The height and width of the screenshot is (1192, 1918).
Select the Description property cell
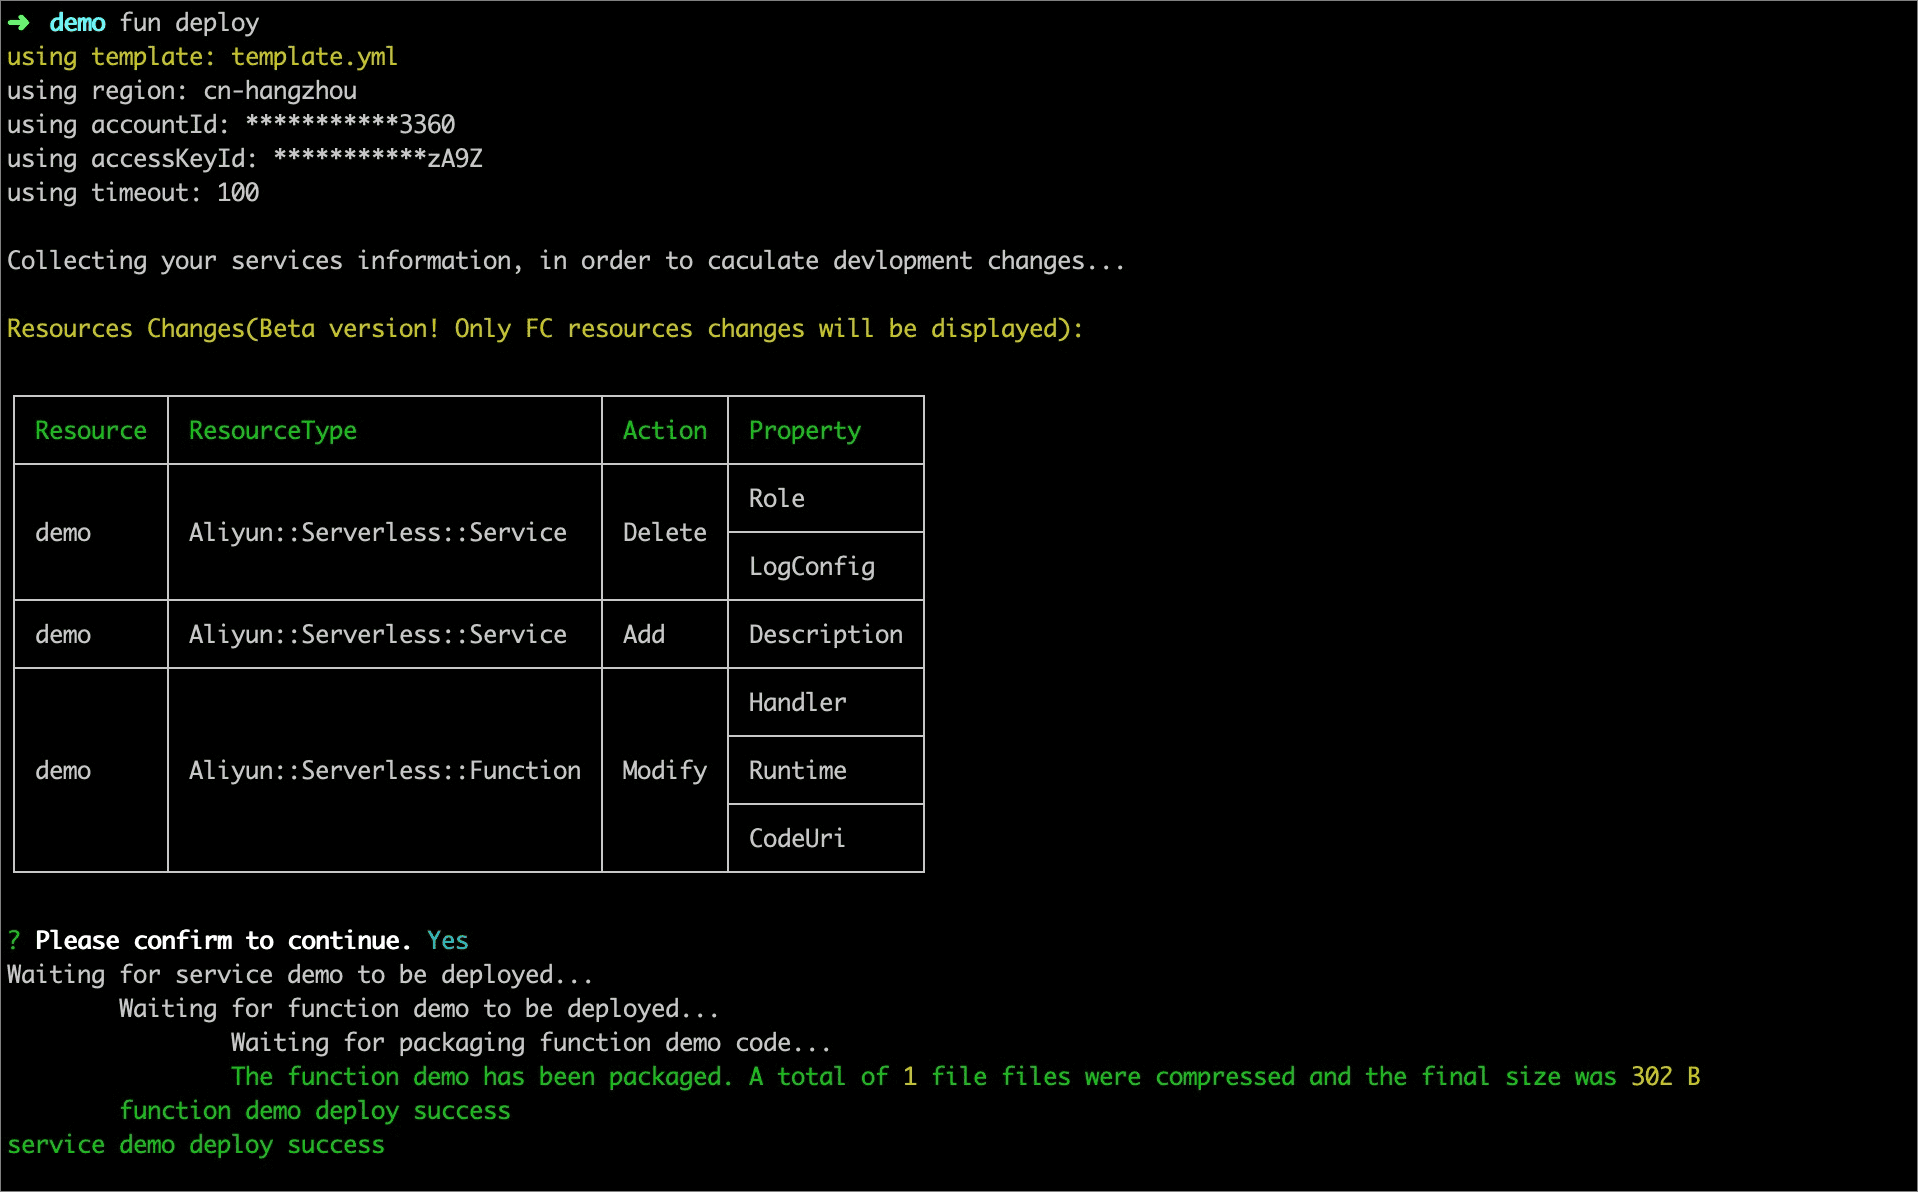(x=825, y=635)
